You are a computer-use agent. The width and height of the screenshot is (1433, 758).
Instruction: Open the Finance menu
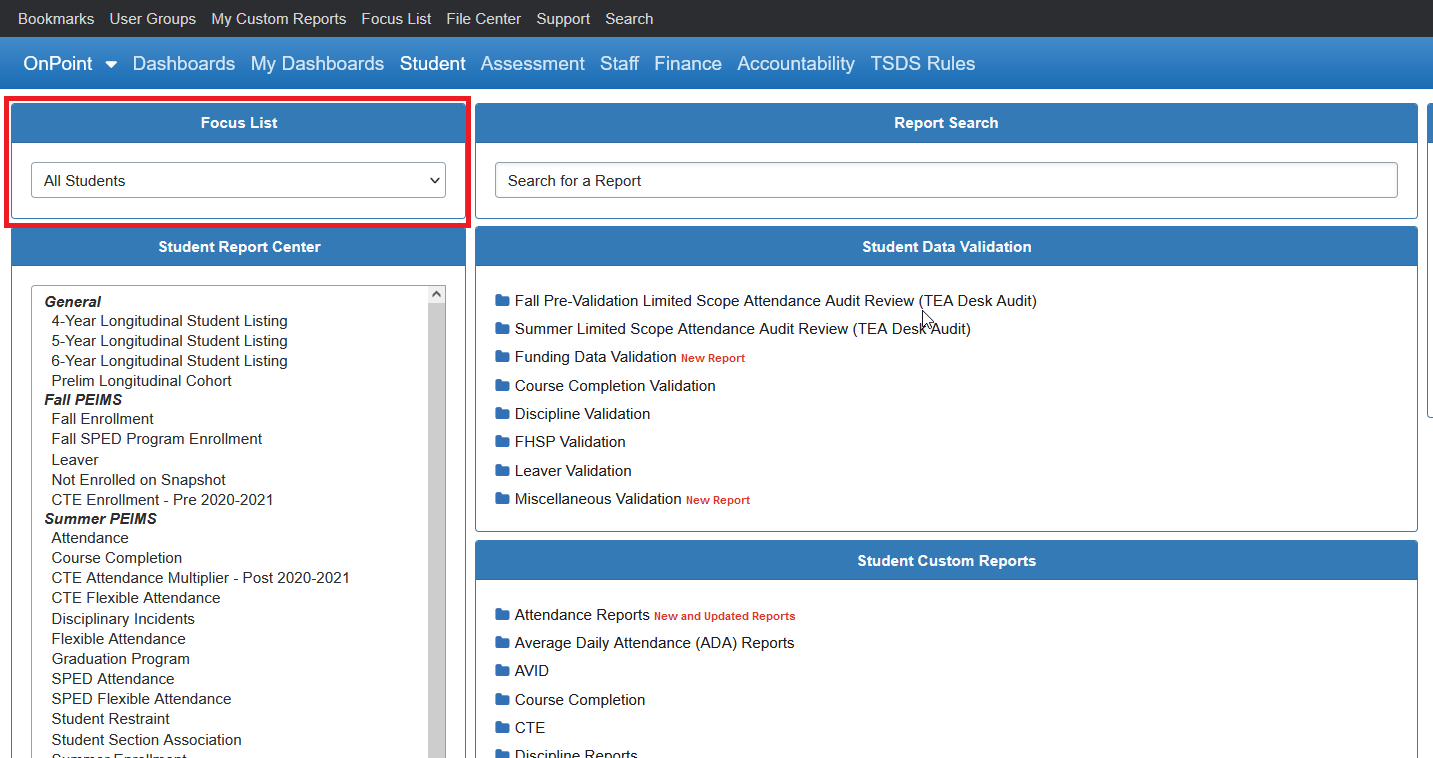(688, 63)
